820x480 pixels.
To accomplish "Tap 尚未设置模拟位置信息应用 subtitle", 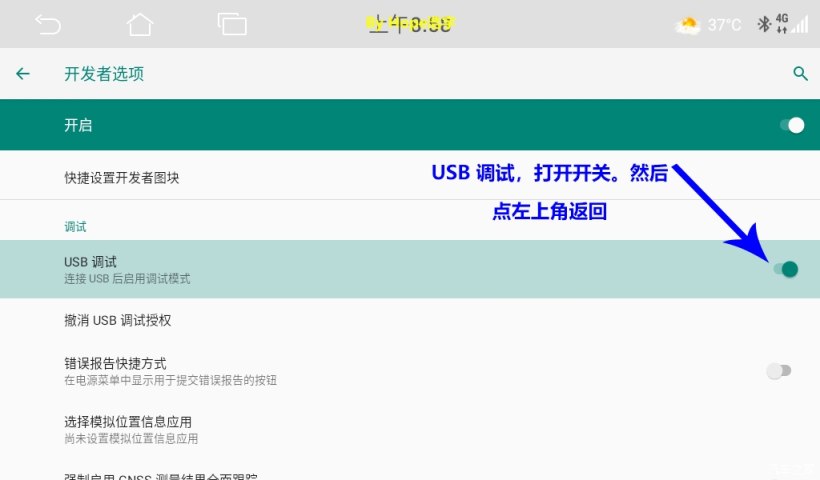I will pos(131,438).
